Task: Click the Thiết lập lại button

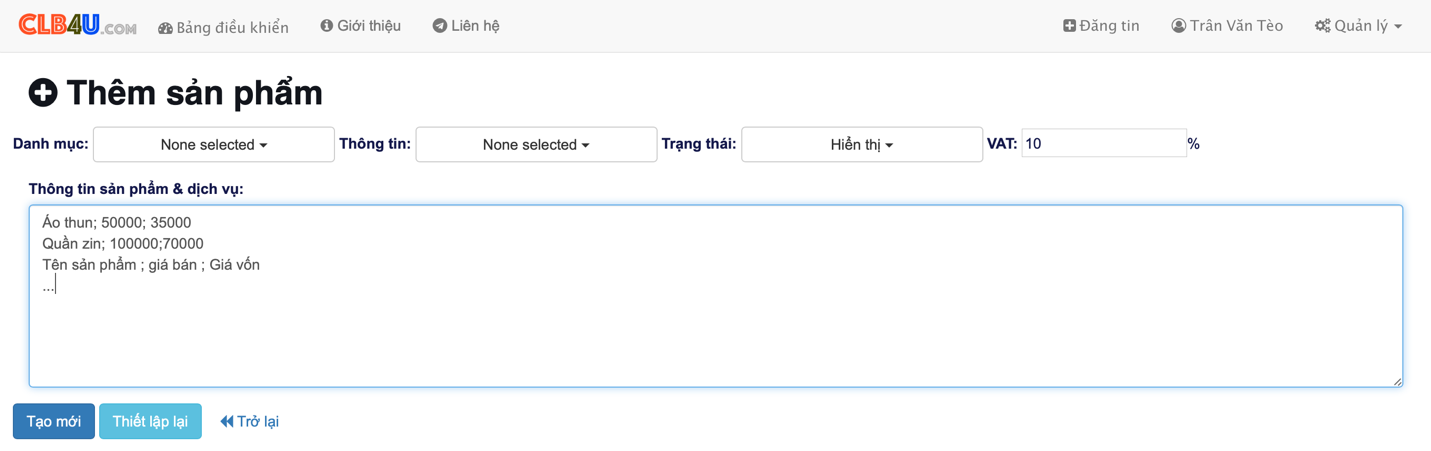Action: [150, 422]
